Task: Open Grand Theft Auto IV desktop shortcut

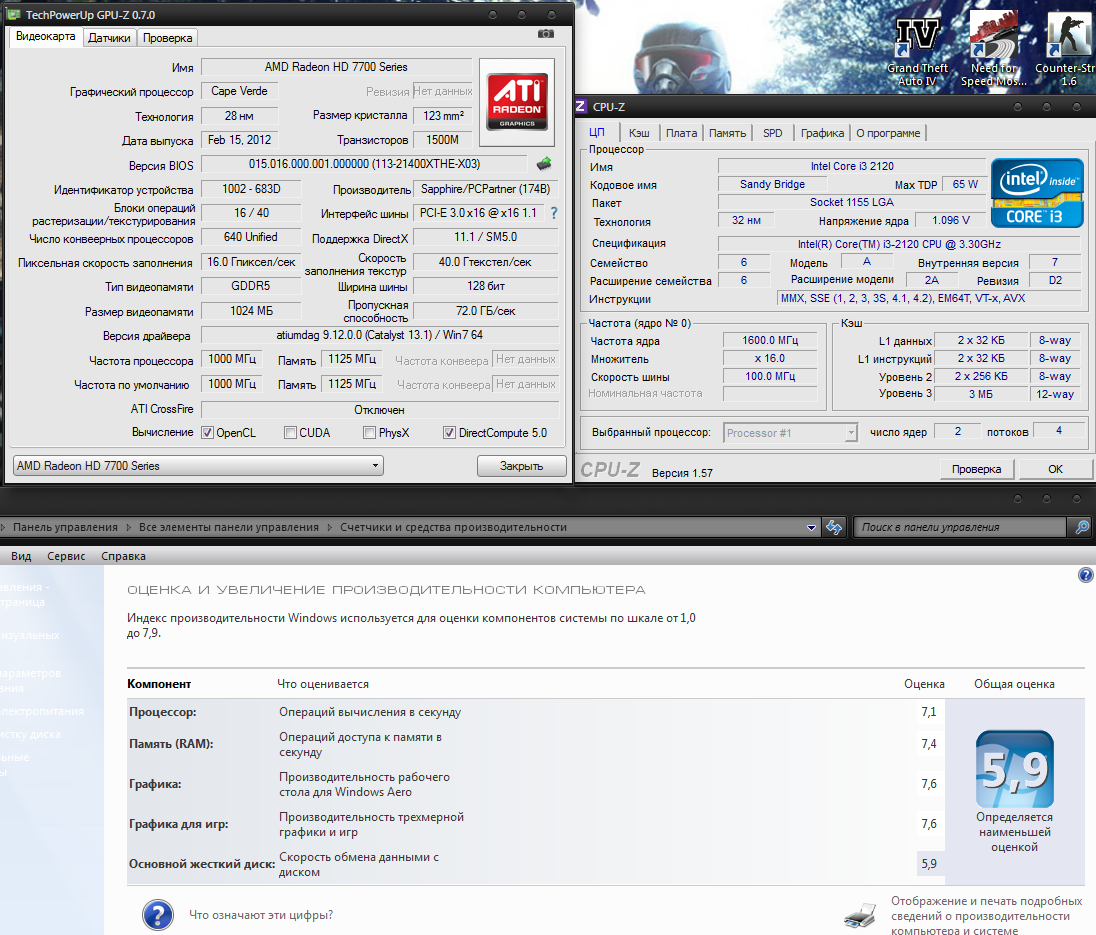Action: [917, 52]
